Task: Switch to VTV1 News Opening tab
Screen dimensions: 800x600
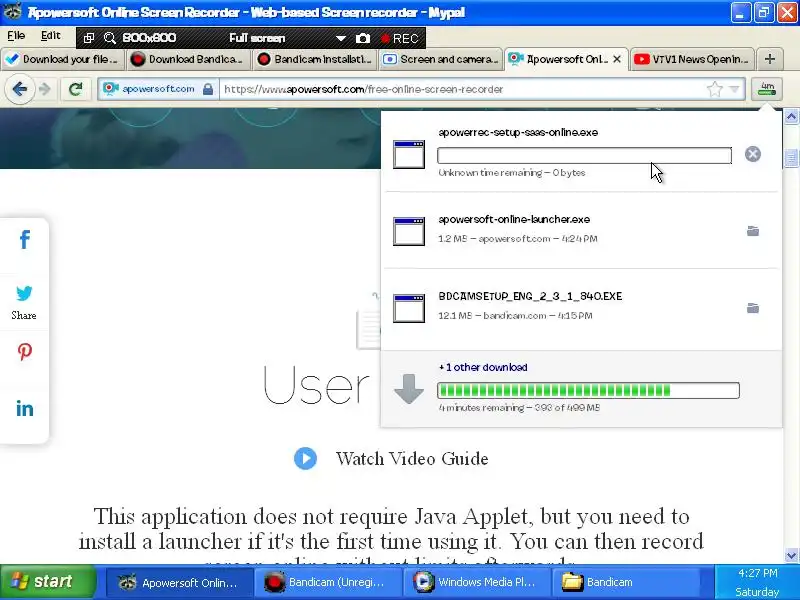Action: [692, 59]
